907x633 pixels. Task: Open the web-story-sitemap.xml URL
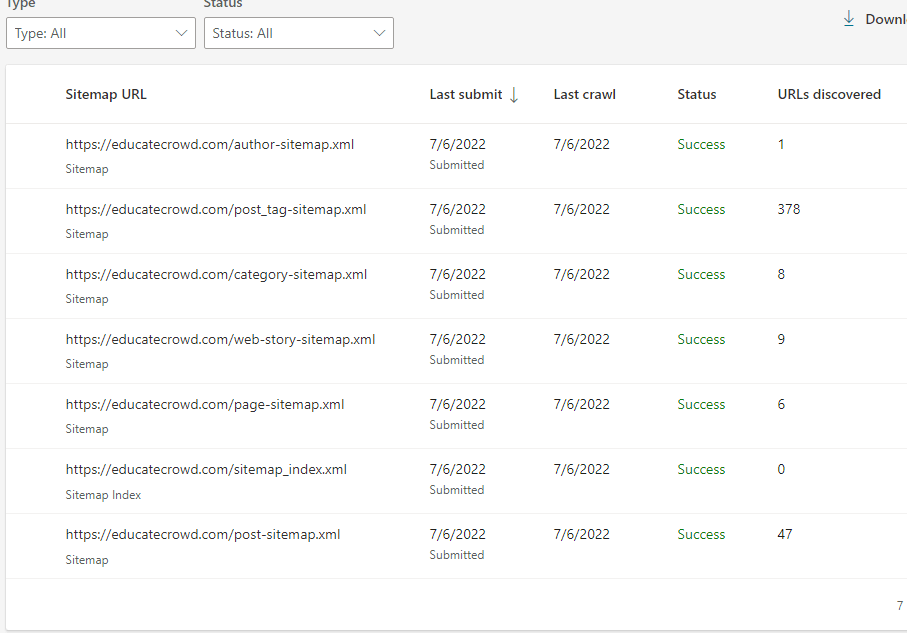(220, 339)
